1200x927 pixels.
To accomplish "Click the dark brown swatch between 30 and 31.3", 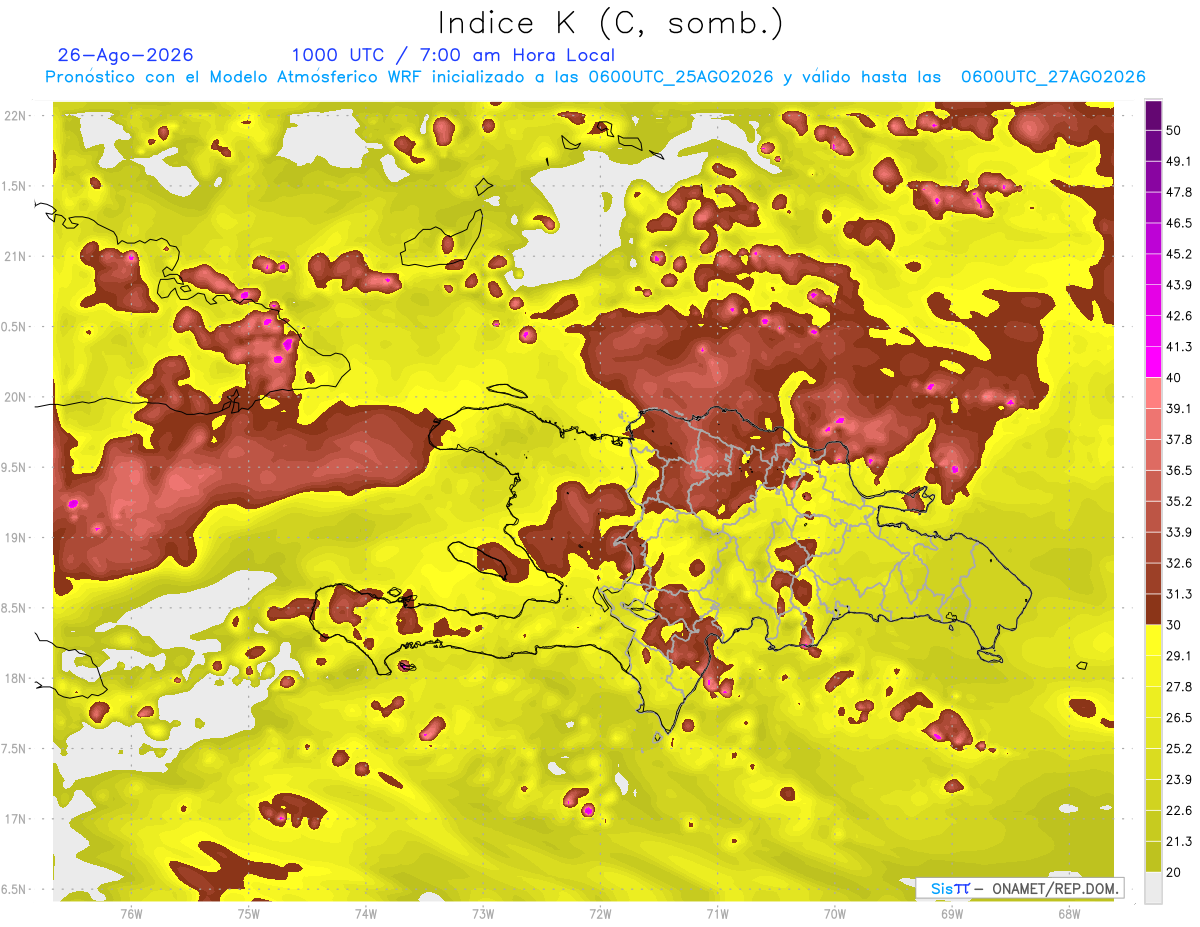I will [x=1153, y=609].
